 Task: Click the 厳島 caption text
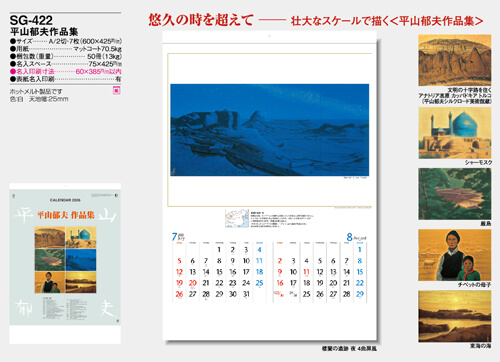point(486,224)
